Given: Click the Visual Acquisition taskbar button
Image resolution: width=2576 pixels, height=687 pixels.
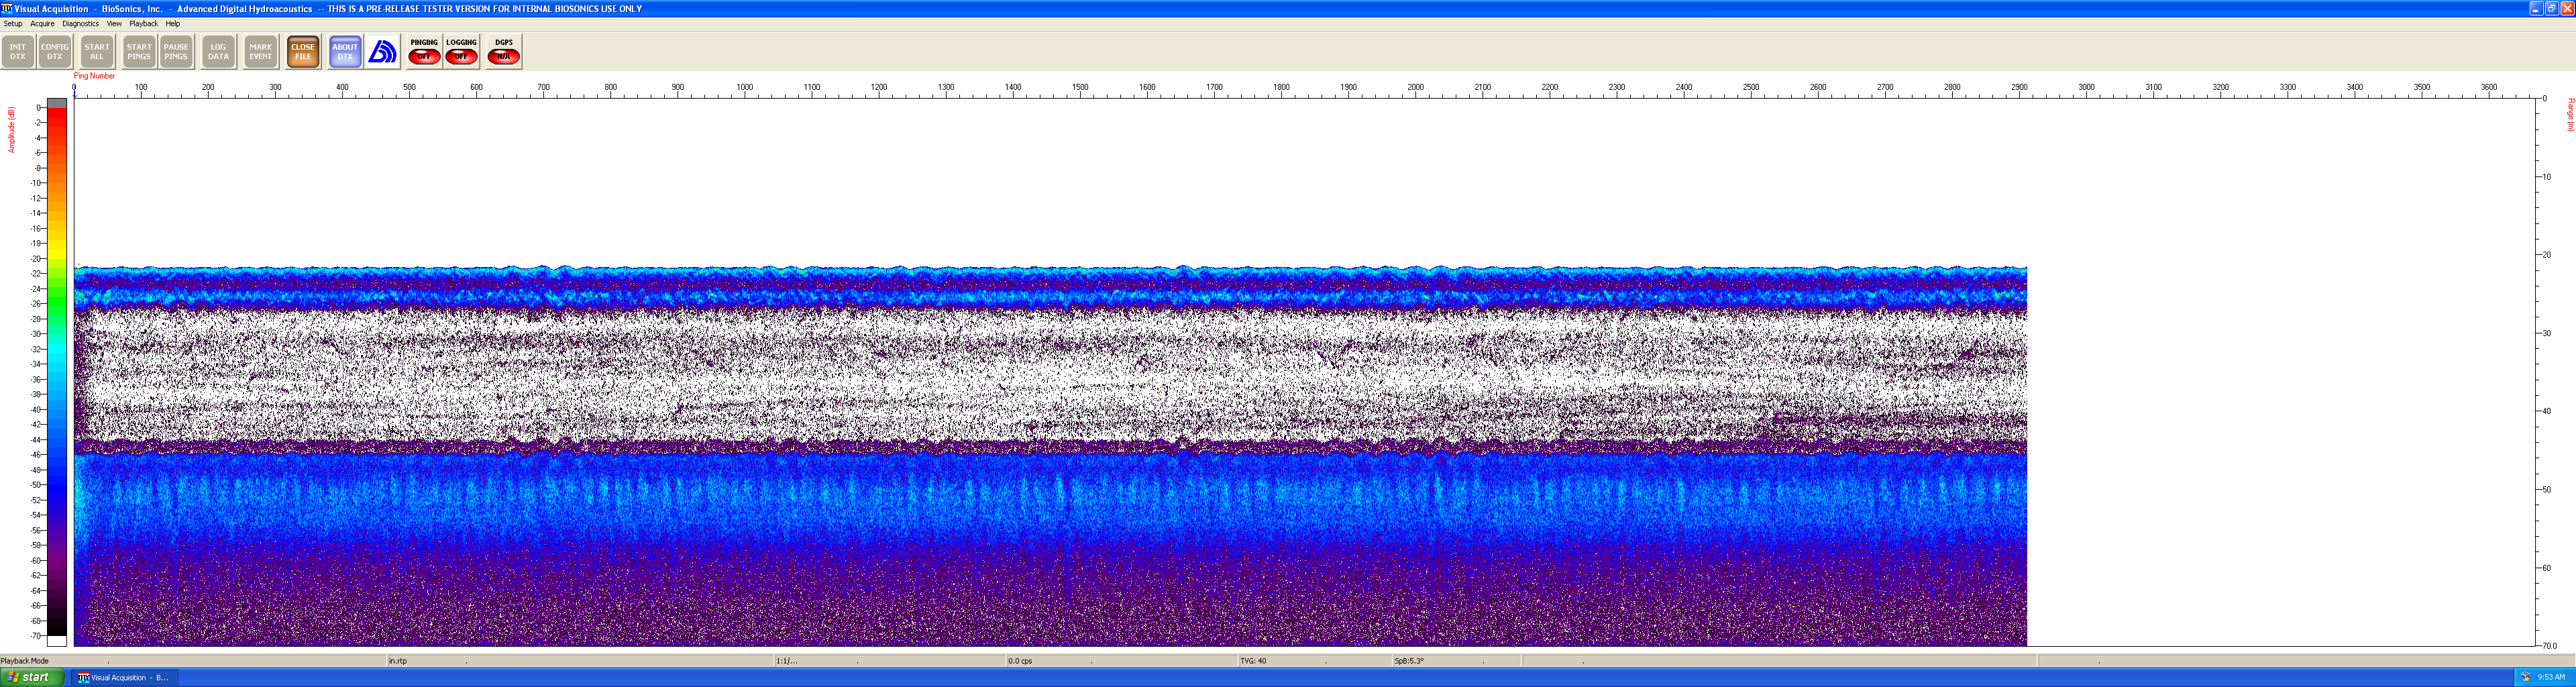Looking at the screenshot, I should click(124, 677).
